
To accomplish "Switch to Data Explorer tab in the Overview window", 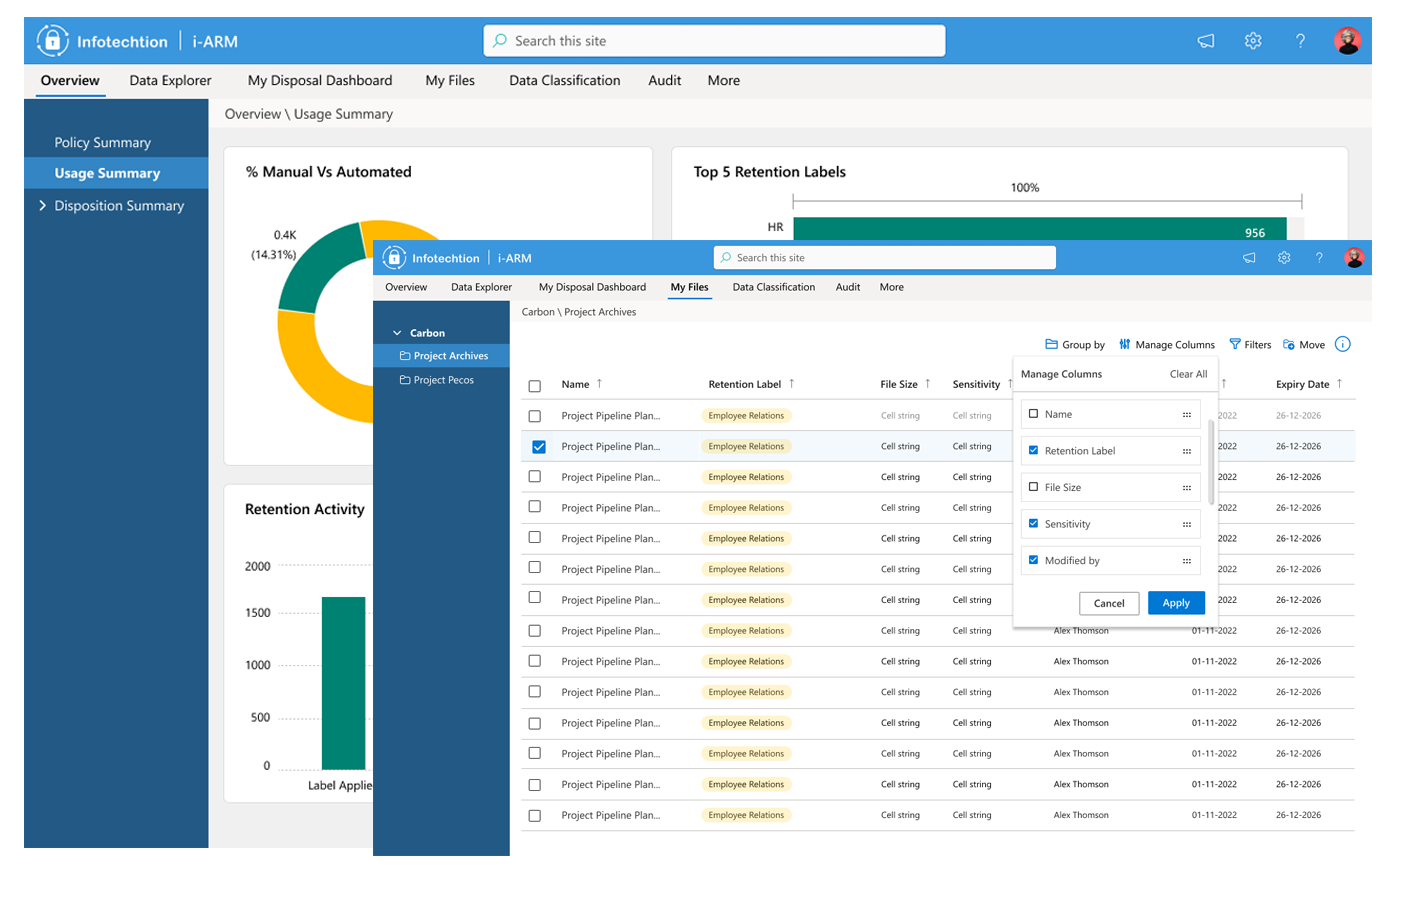I will pos(170,81).
